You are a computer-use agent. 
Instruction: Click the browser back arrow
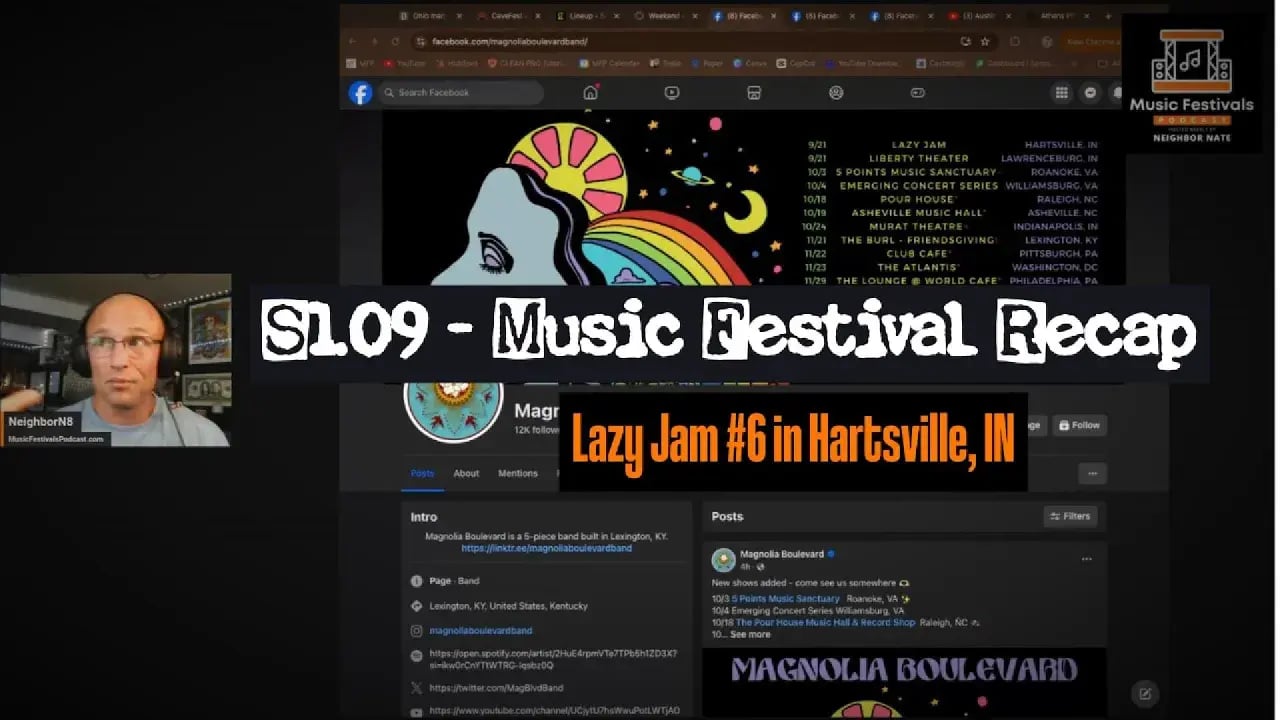tap(352, 41)
